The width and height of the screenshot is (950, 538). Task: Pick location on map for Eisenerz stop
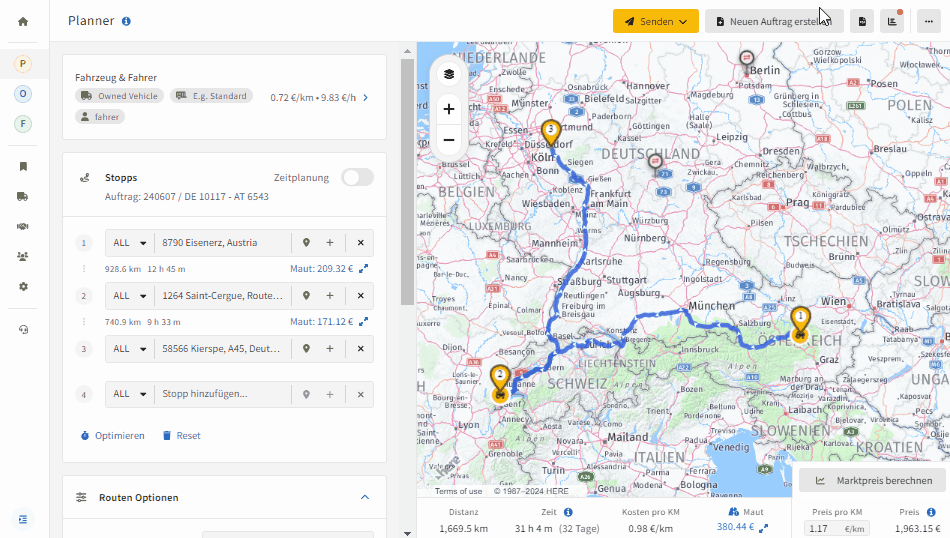pos(306,243)
